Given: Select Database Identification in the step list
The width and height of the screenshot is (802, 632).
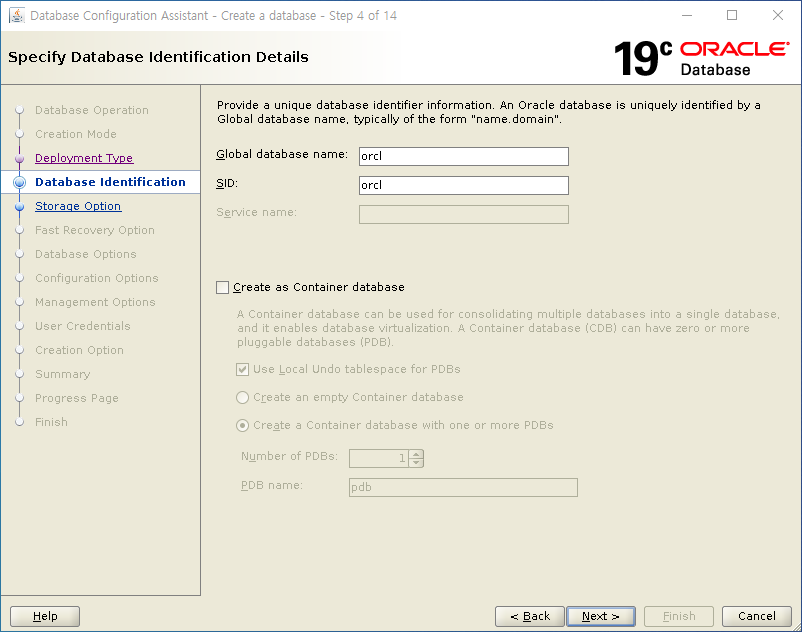Looking at the screenshot, I should click(110, 182).
